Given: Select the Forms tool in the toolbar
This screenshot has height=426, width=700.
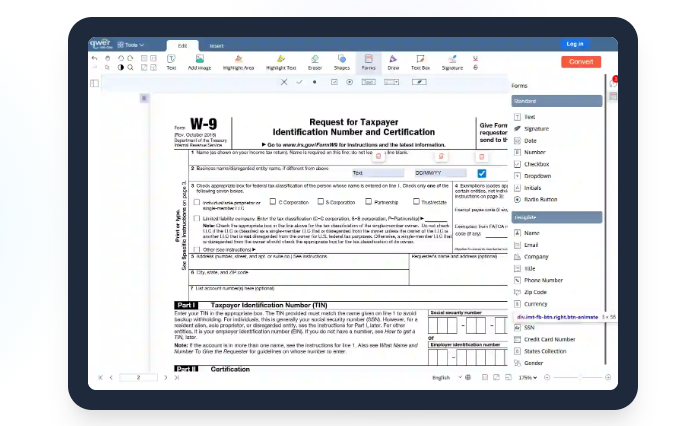Looking at the screenshot, I should coord(368,62).
